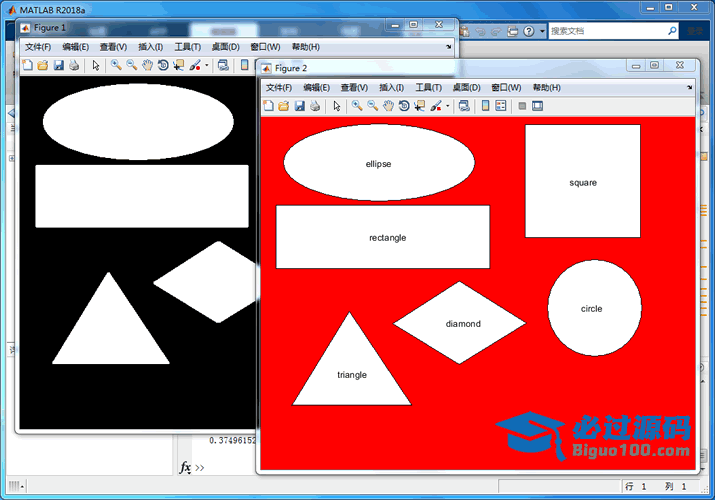The image size is (715, 500).
Task: Open 桌面(D) menu in Figure 2
Action: 466,88
